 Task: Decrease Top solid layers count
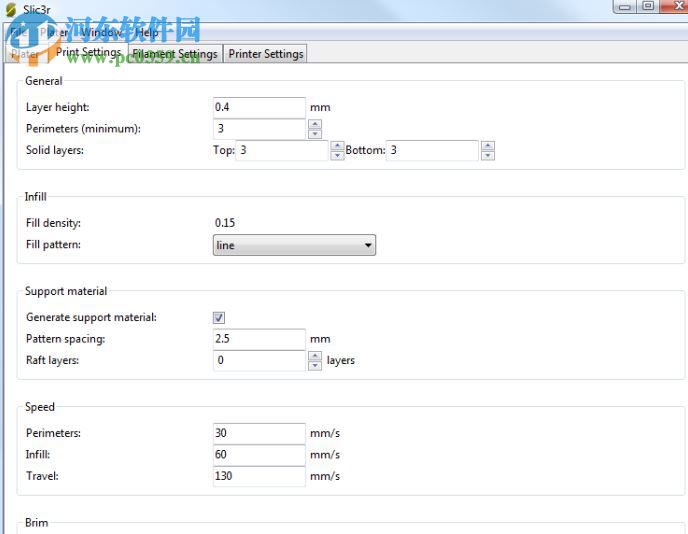337,155
